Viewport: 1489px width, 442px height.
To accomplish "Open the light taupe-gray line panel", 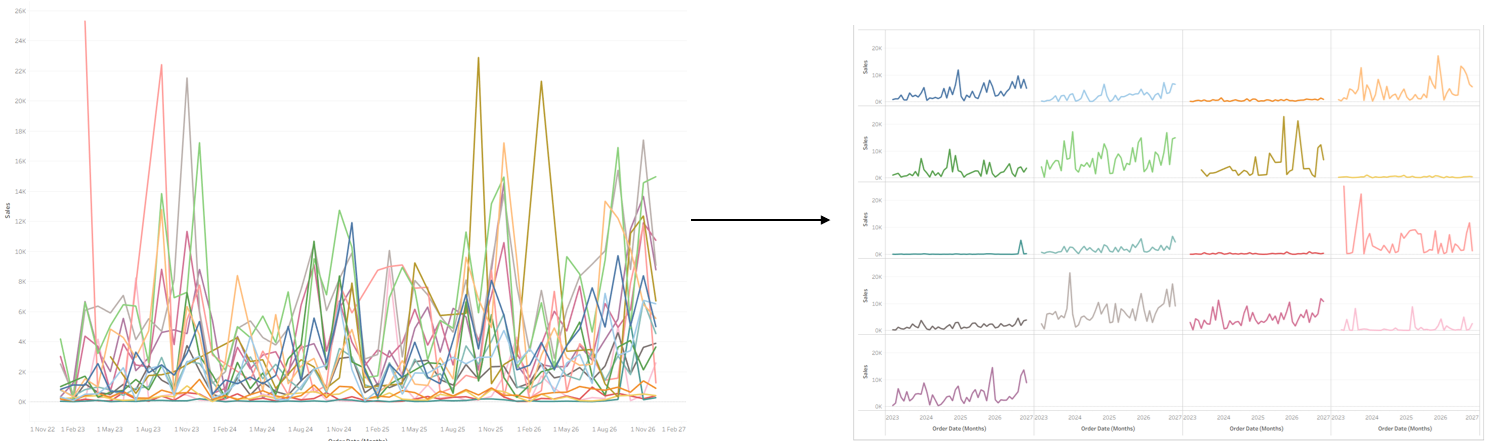I will (1108, 296).
